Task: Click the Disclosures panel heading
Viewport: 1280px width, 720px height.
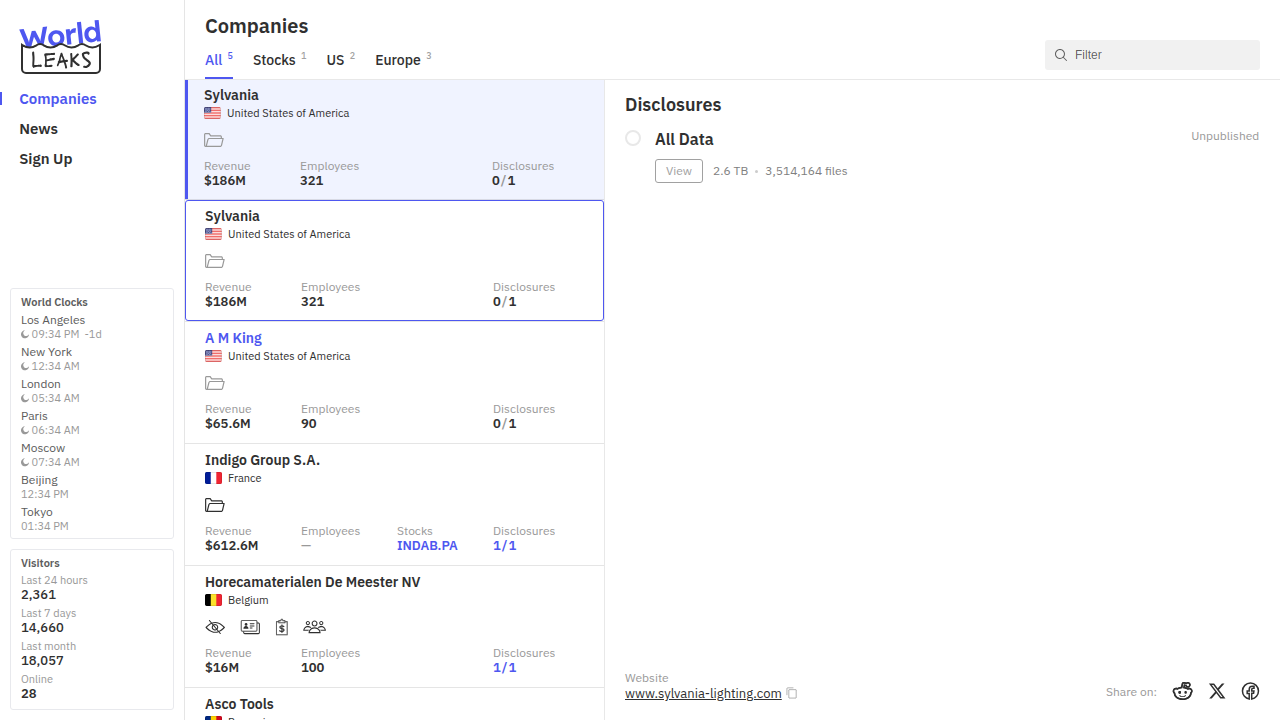Action: point(673,105)
